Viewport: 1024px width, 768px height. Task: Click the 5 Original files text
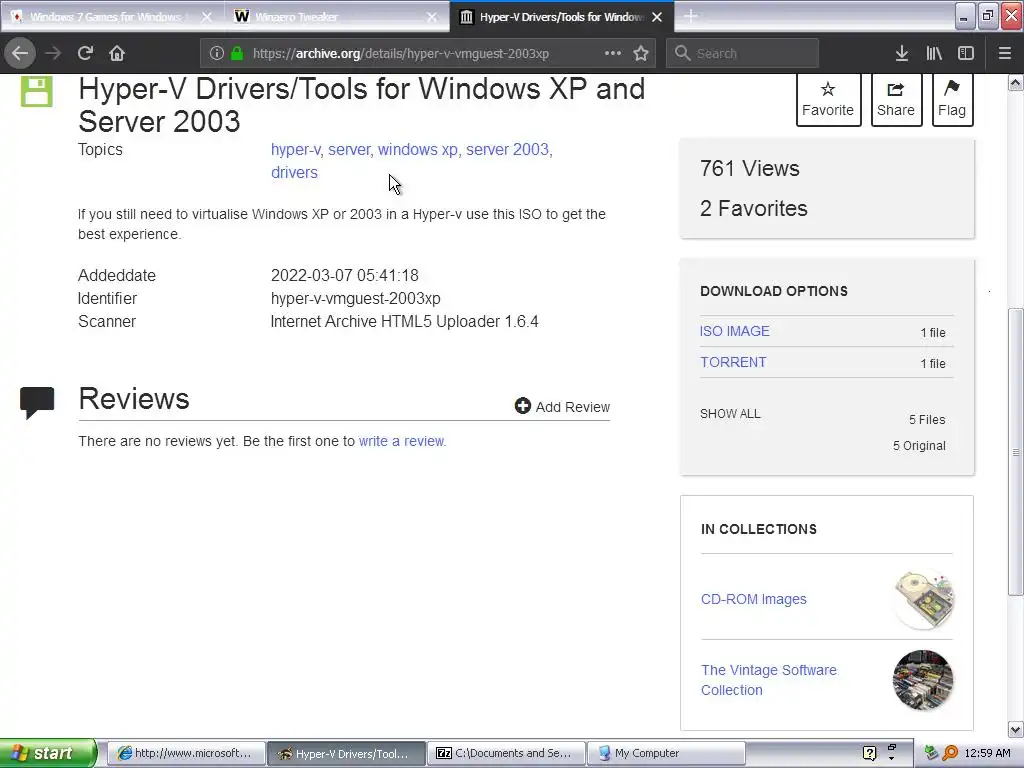[x=920, y=445]
